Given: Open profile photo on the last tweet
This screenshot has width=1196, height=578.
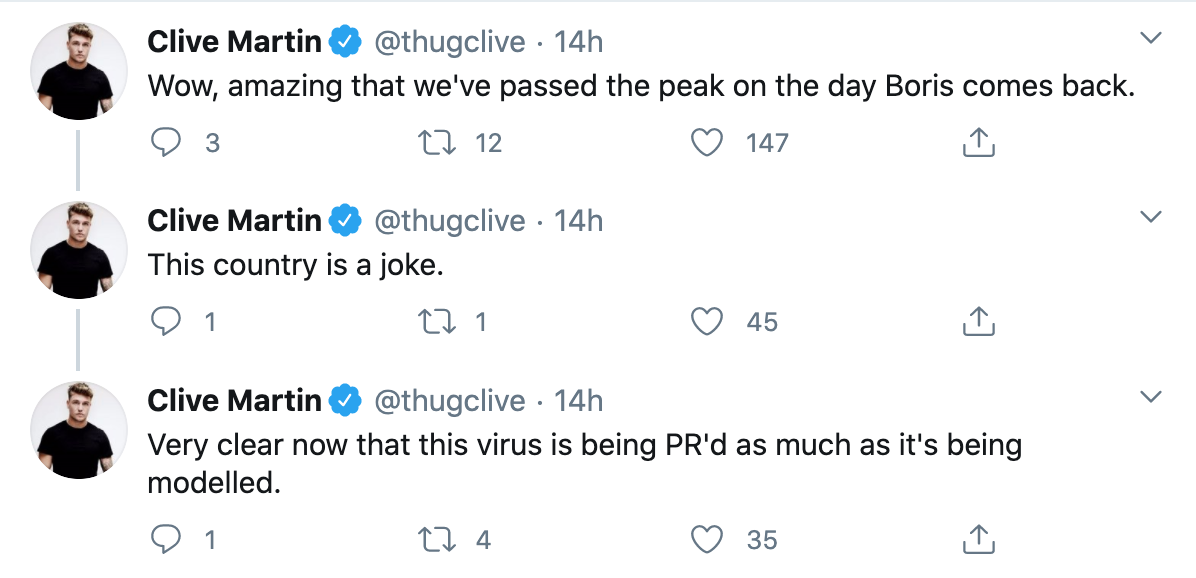Looking at the screenshot, I should [x=79, y=430].
